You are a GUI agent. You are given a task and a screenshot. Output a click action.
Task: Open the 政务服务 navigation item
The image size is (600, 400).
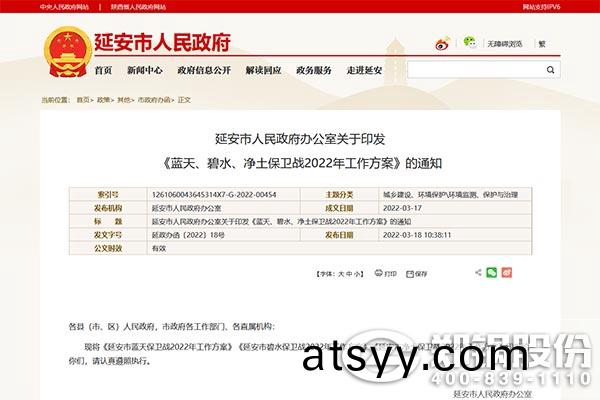click(x=314, y=70)
